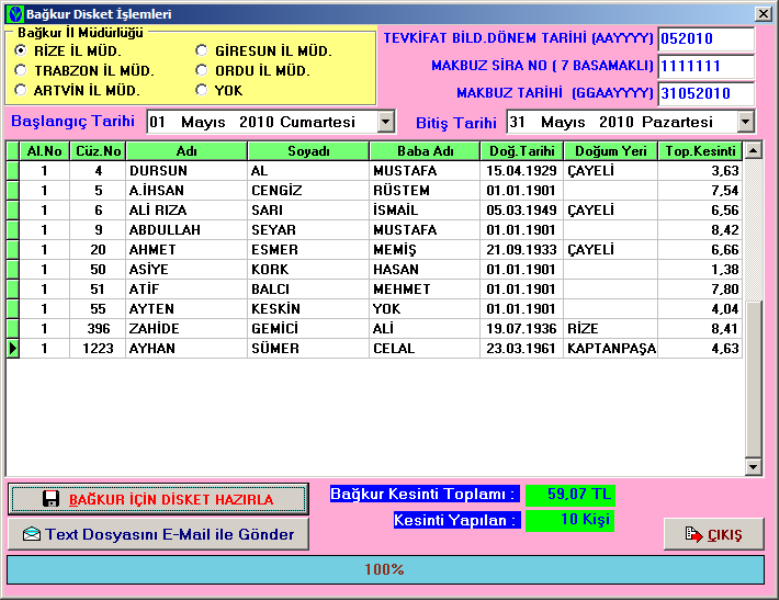Click the Cüz.No column header
The image size is (779, 600).
pyautogui.click(x=98, y=151)
